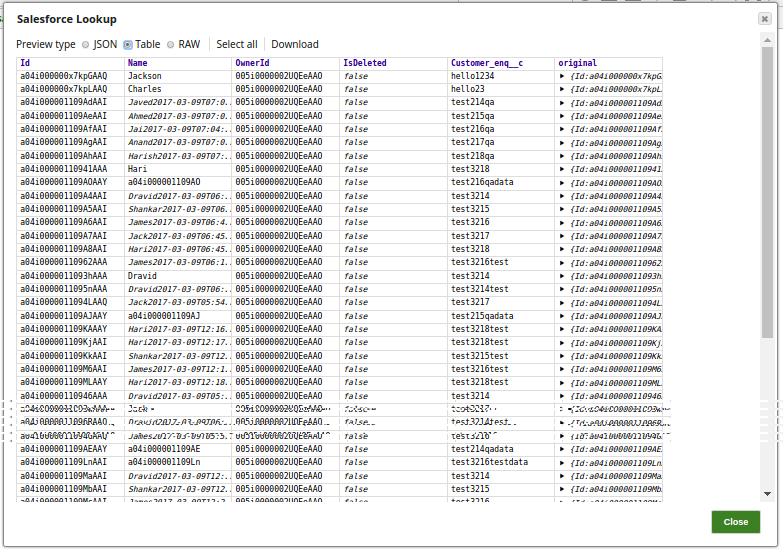The width and height of the screenshot is (783, 552).
Task: Select the Id cell a04i000001109AOAAY
Action: pyautogui.click(x=70, y=182)
